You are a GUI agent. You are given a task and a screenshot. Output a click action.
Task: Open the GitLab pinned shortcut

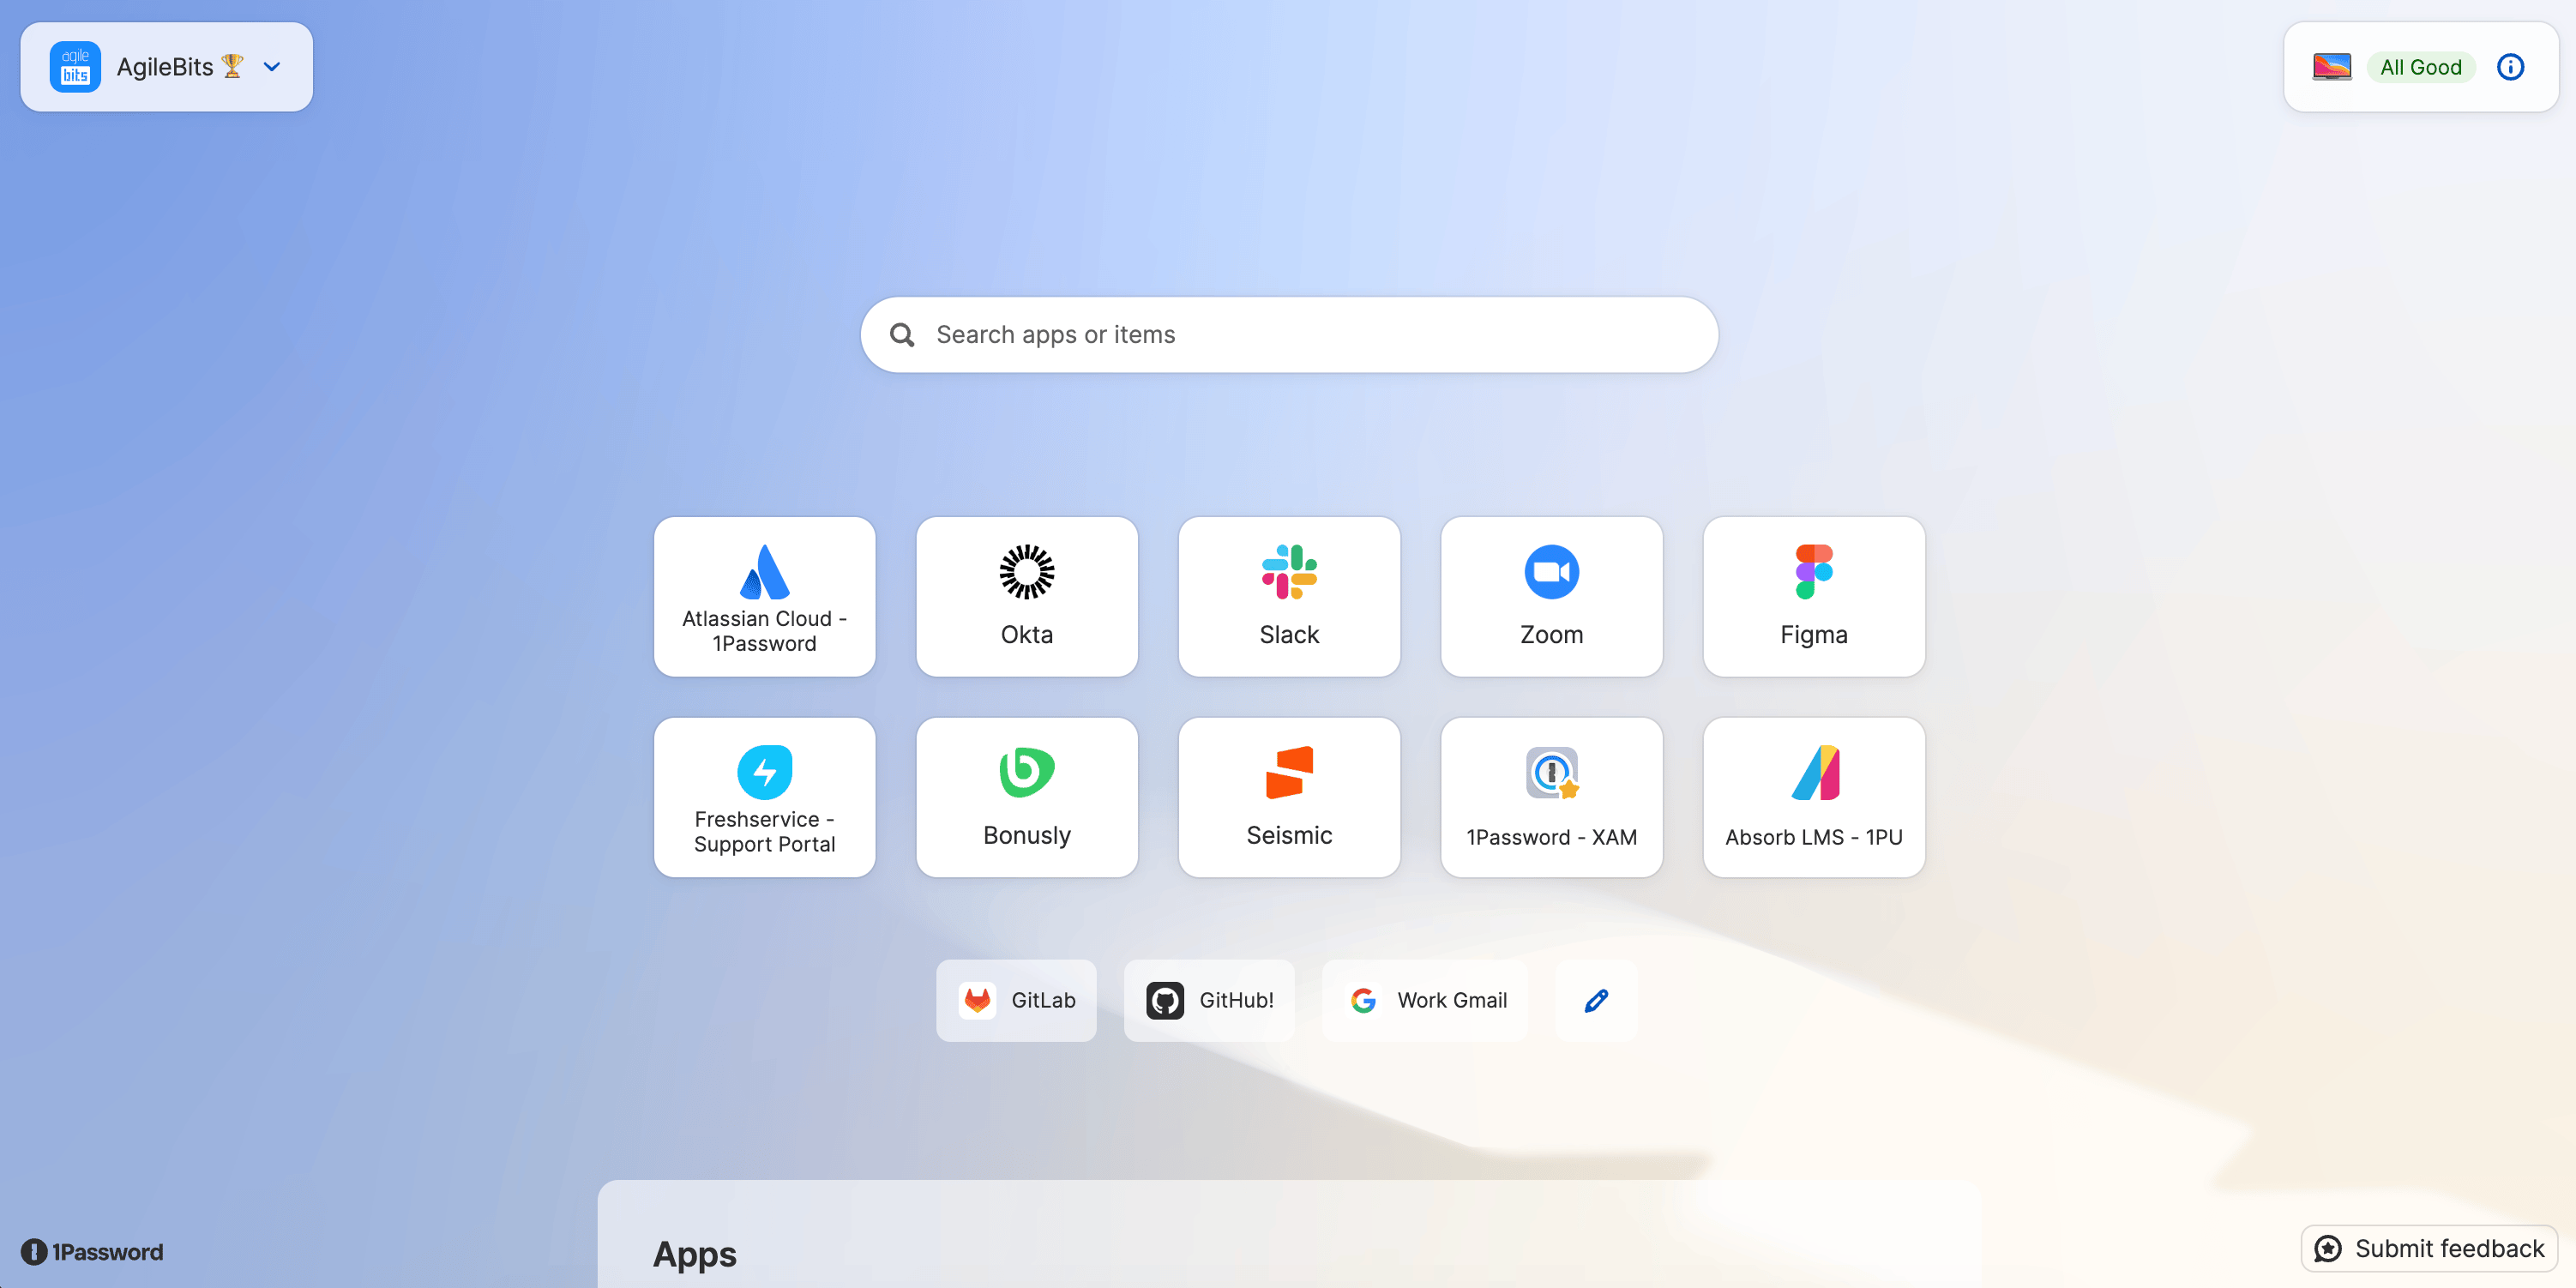click(1016, 1000)
